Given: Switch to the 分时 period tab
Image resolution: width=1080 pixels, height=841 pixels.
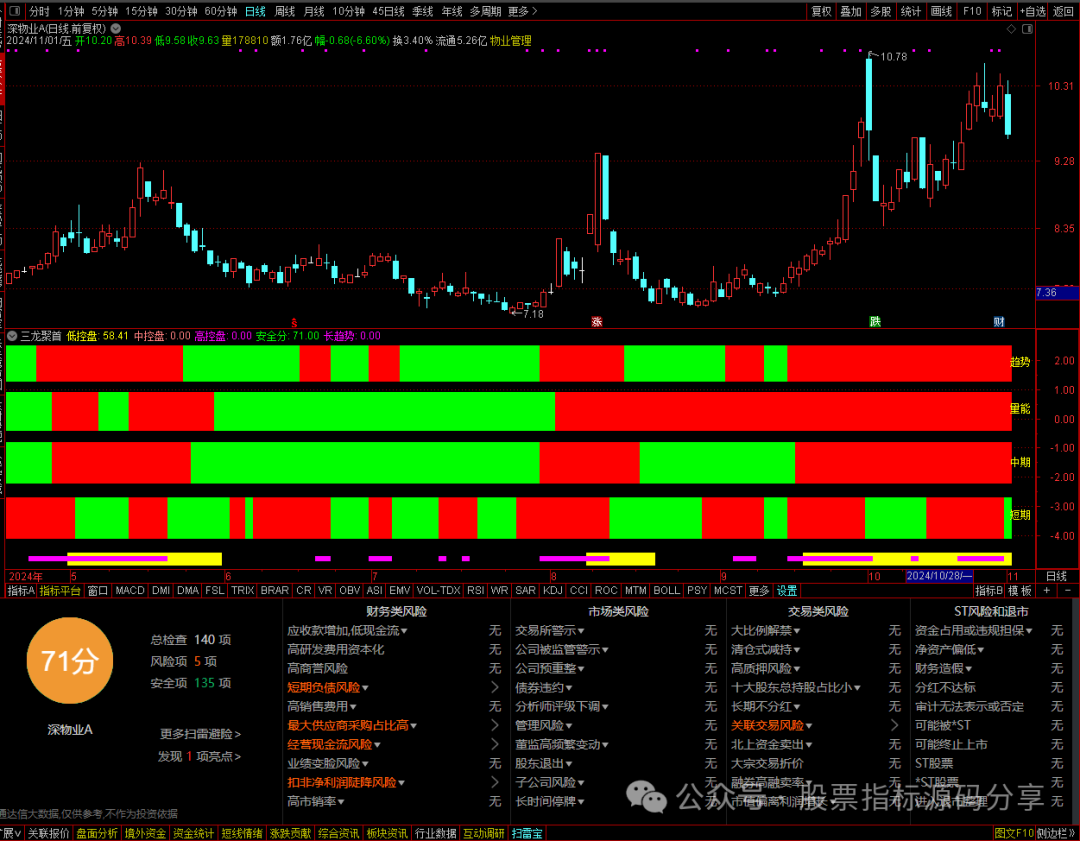Looking at the screenshot, I should (x=39, y=11).
